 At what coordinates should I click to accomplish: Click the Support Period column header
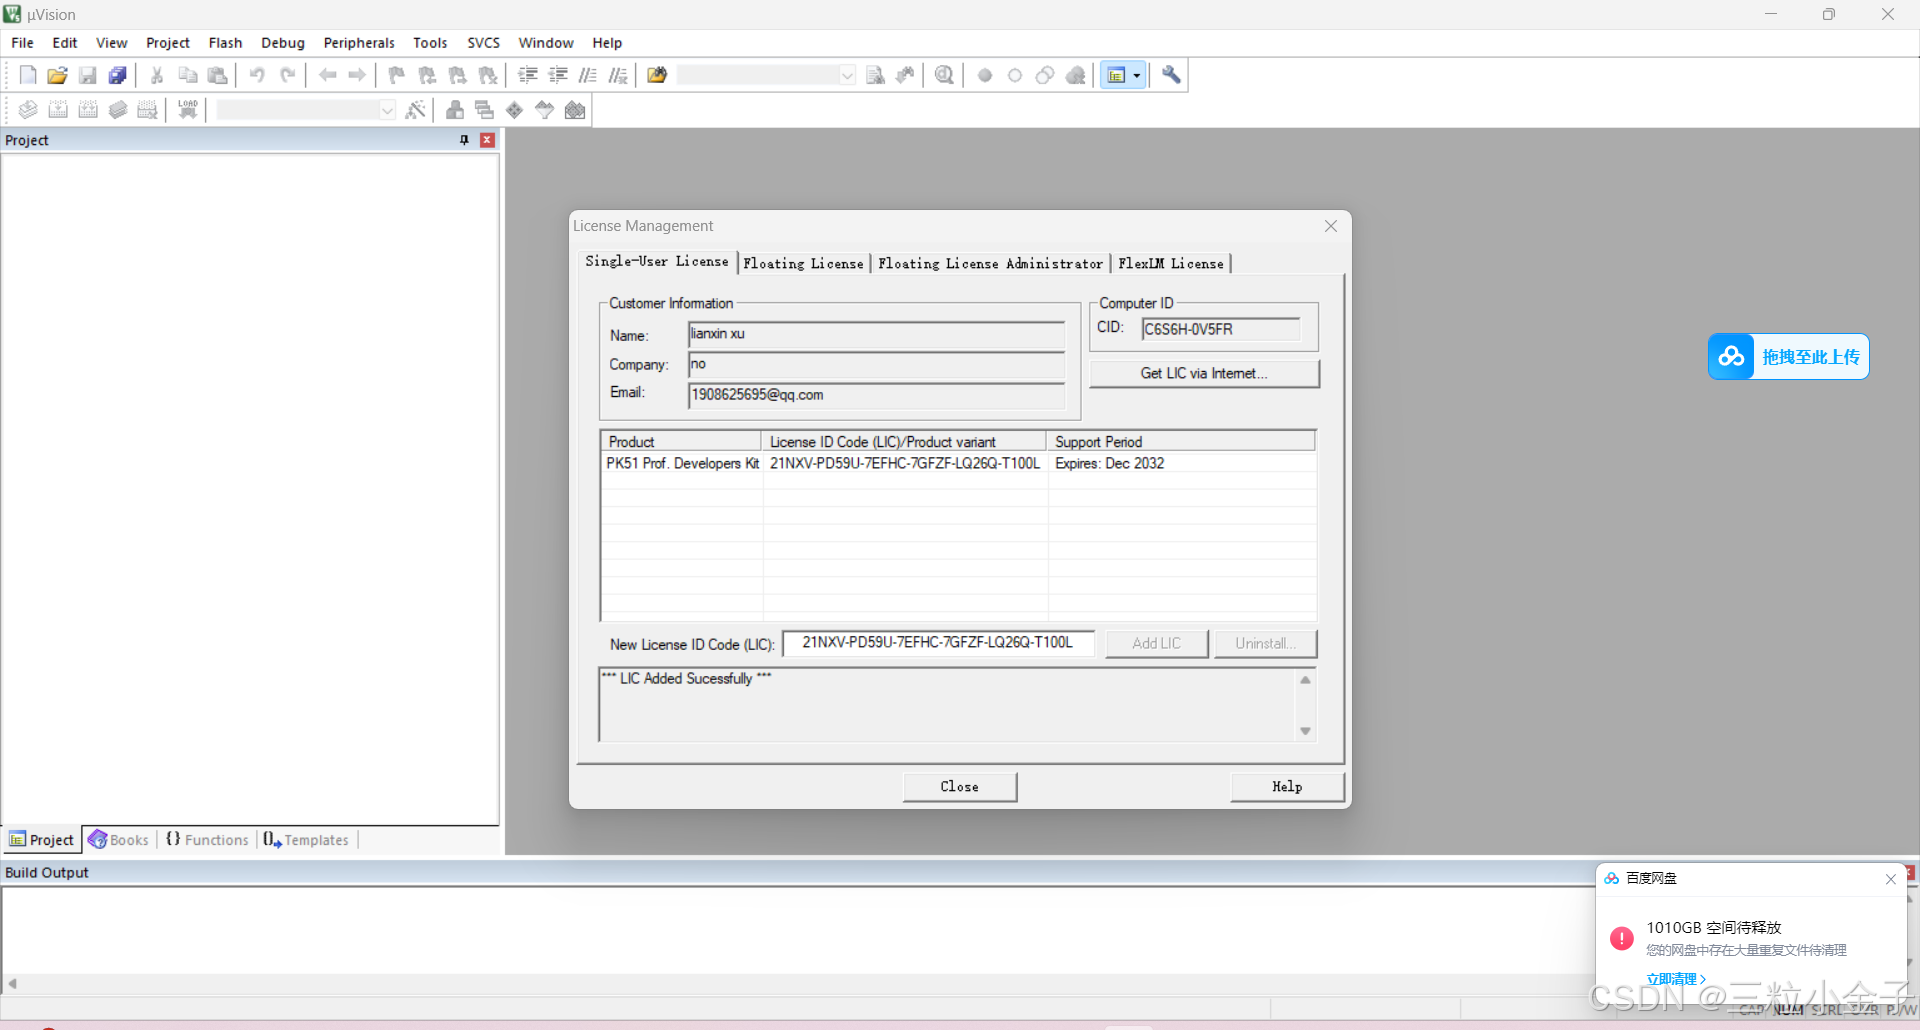(x=1181, y=441)
